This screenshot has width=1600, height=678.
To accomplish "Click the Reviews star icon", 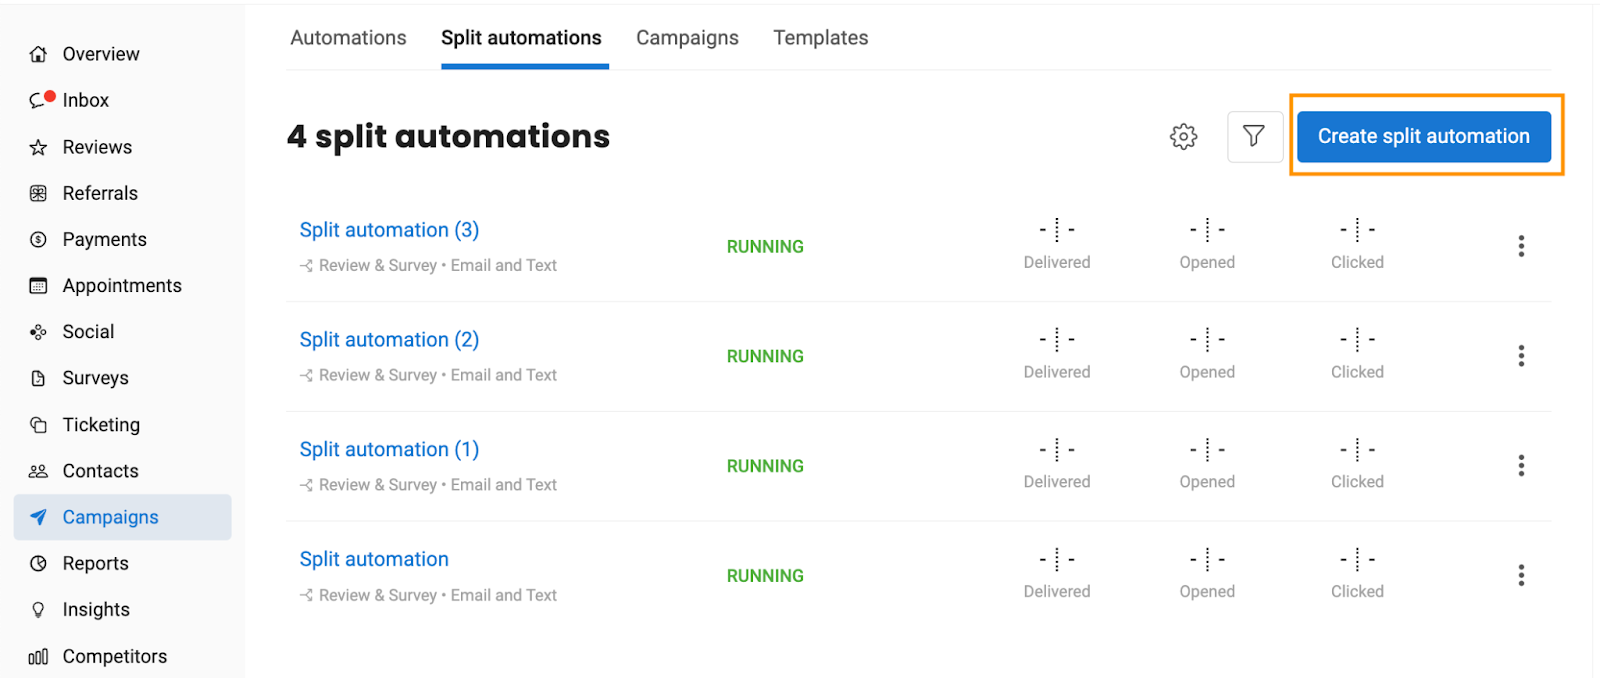I will (x=38, y=147).
